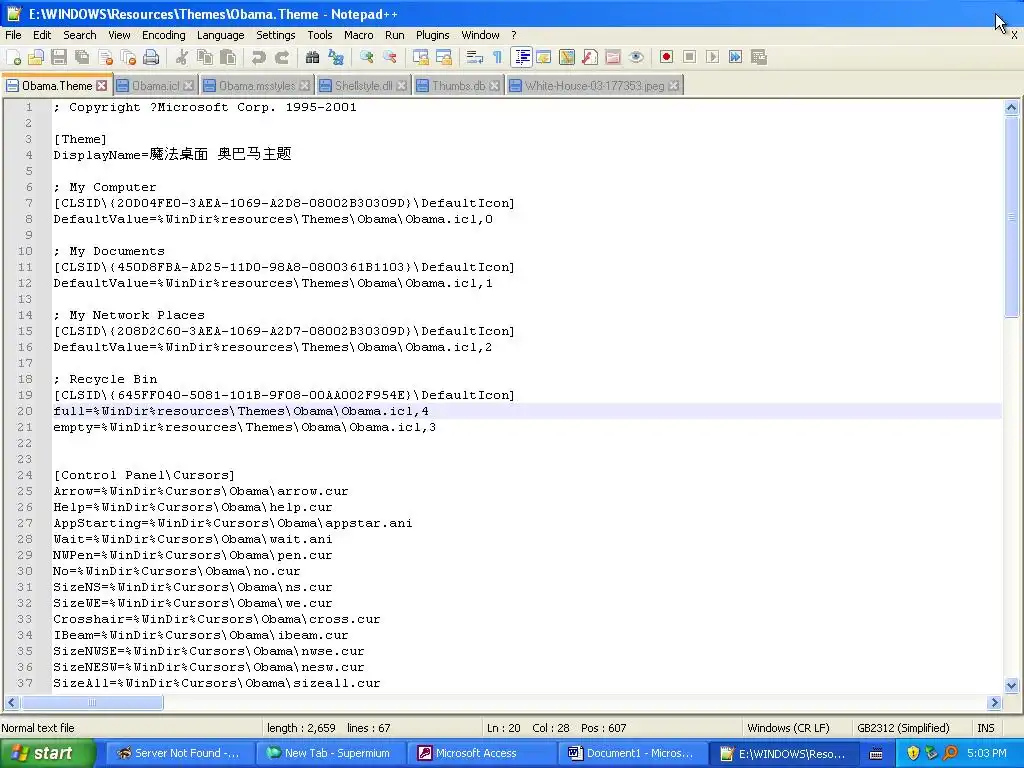This screenshot has height=768, width=1024.
Task: Open the Edit menu
Action: coord(42,35)
